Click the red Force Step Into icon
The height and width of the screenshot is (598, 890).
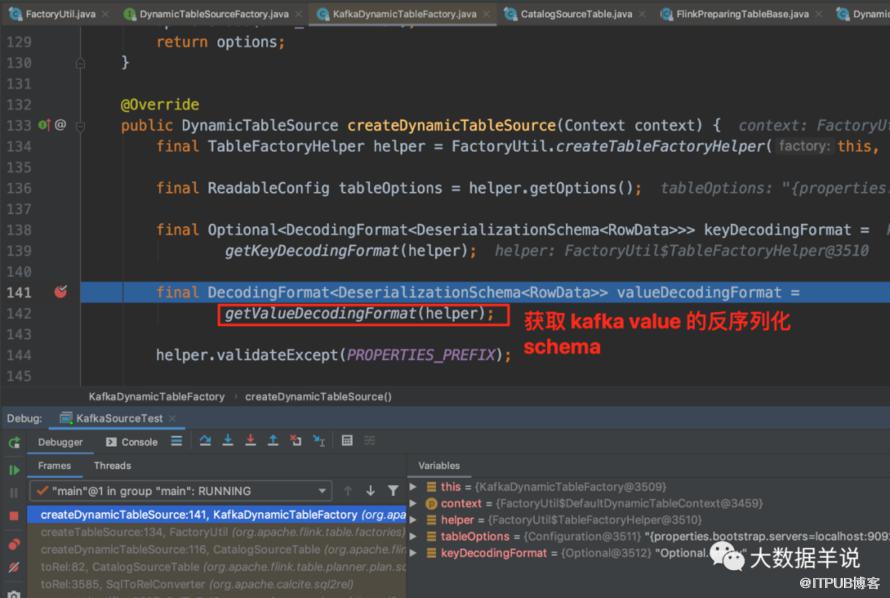(250, 441)
